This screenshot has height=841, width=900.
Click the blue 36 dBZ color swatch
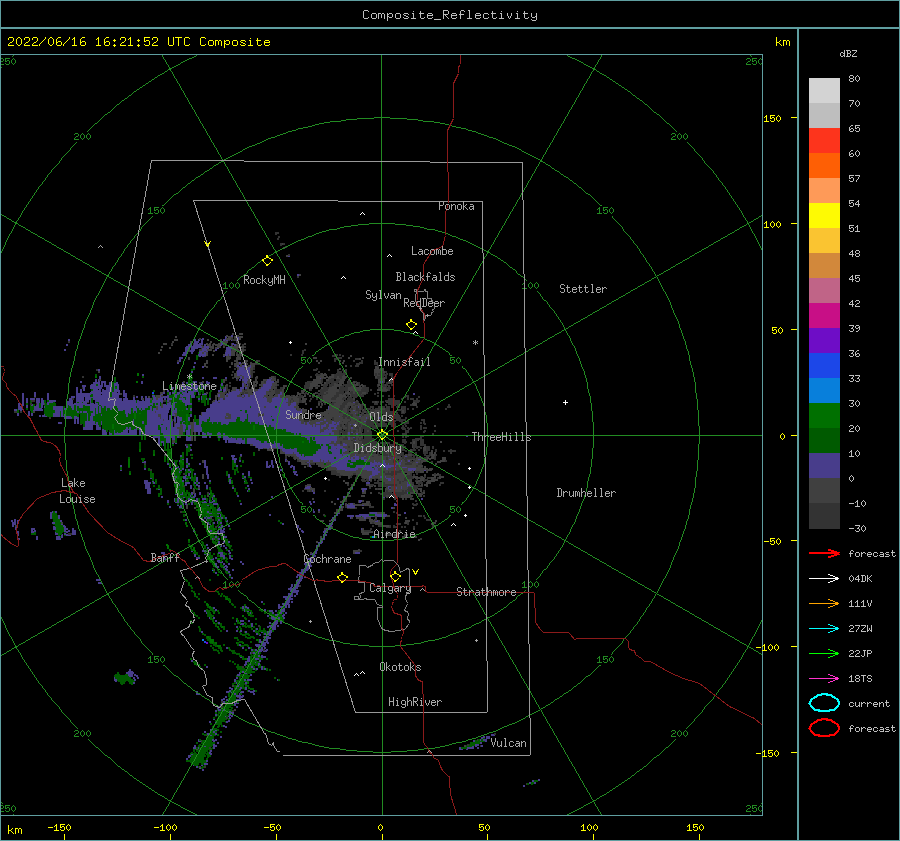point(824,365)
